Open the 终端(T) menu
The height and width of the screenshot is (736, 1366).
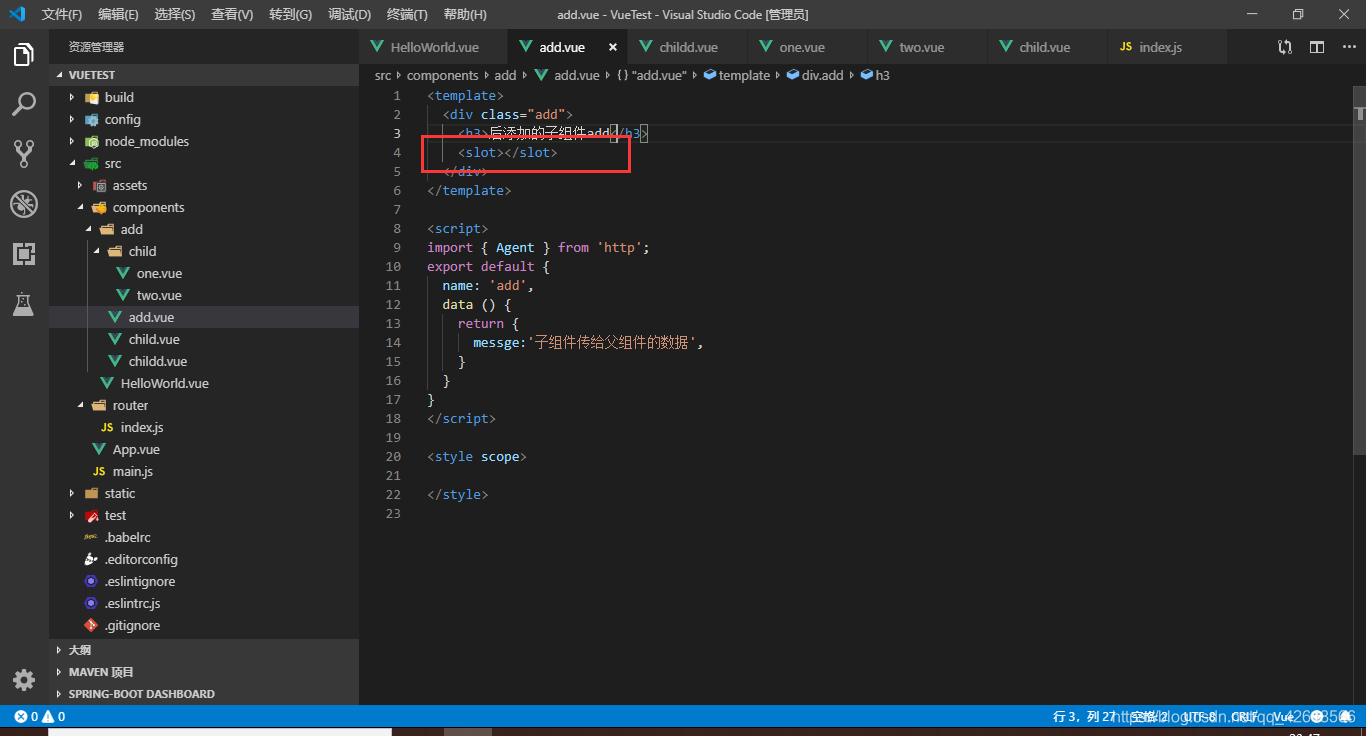pyautogui.click(x=407, y=14)
